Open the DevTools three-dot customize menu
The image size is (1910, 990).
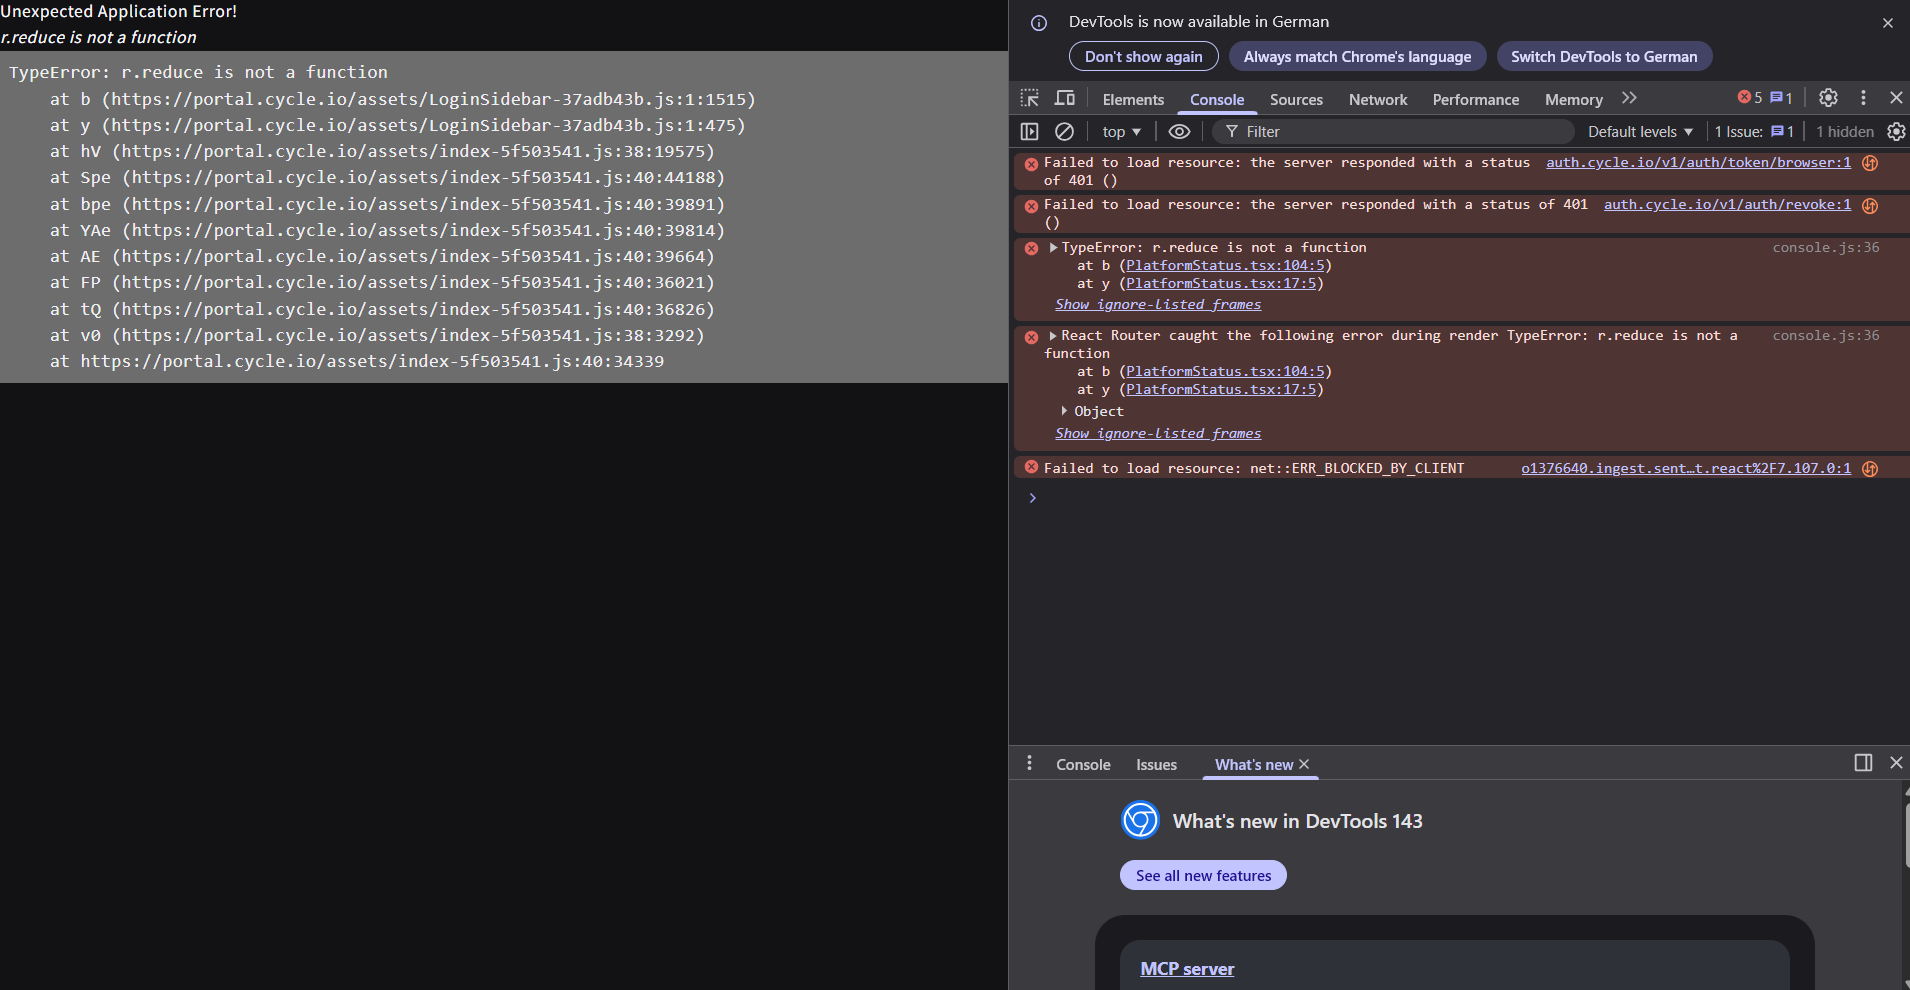click(1863, 98)
